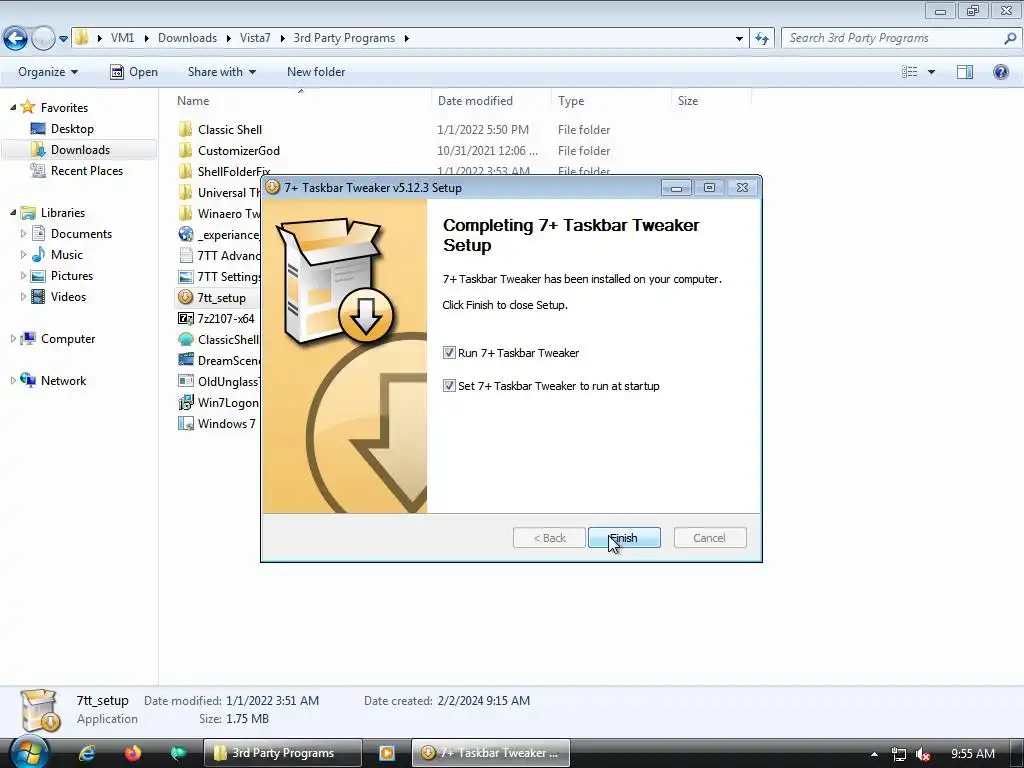Show hidden tray icons arrow
Viewport: 1024px width, 768px height.
(x=874, y=754)
